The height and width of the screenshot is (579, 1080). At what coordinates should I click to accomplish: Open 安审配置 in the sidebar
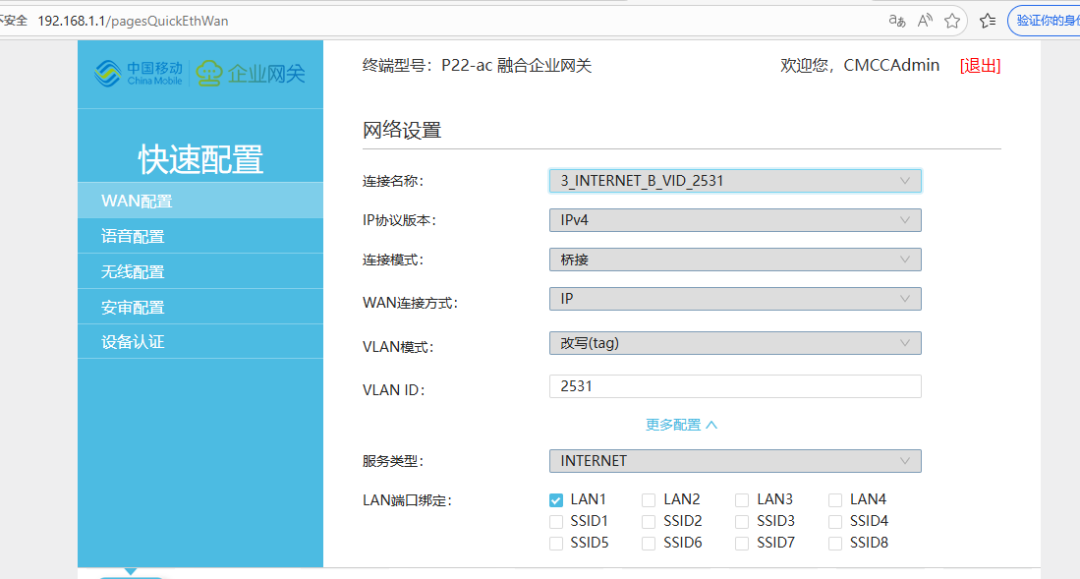point(200,307)
